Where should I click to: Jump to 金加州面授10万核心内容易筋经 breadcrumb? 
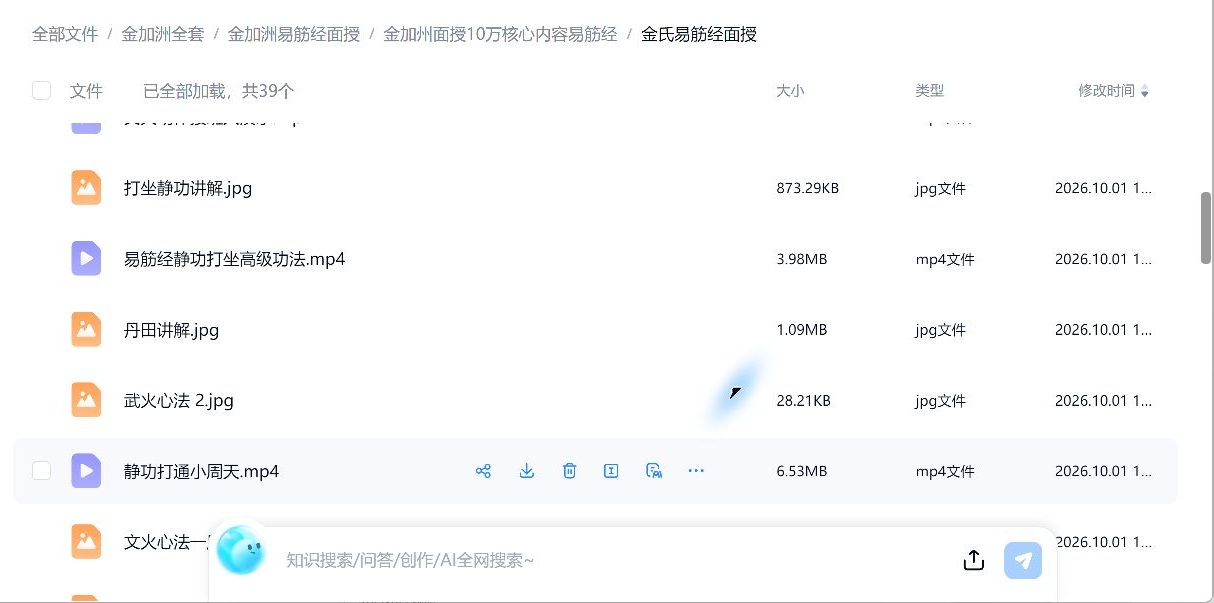coord(501,34)
